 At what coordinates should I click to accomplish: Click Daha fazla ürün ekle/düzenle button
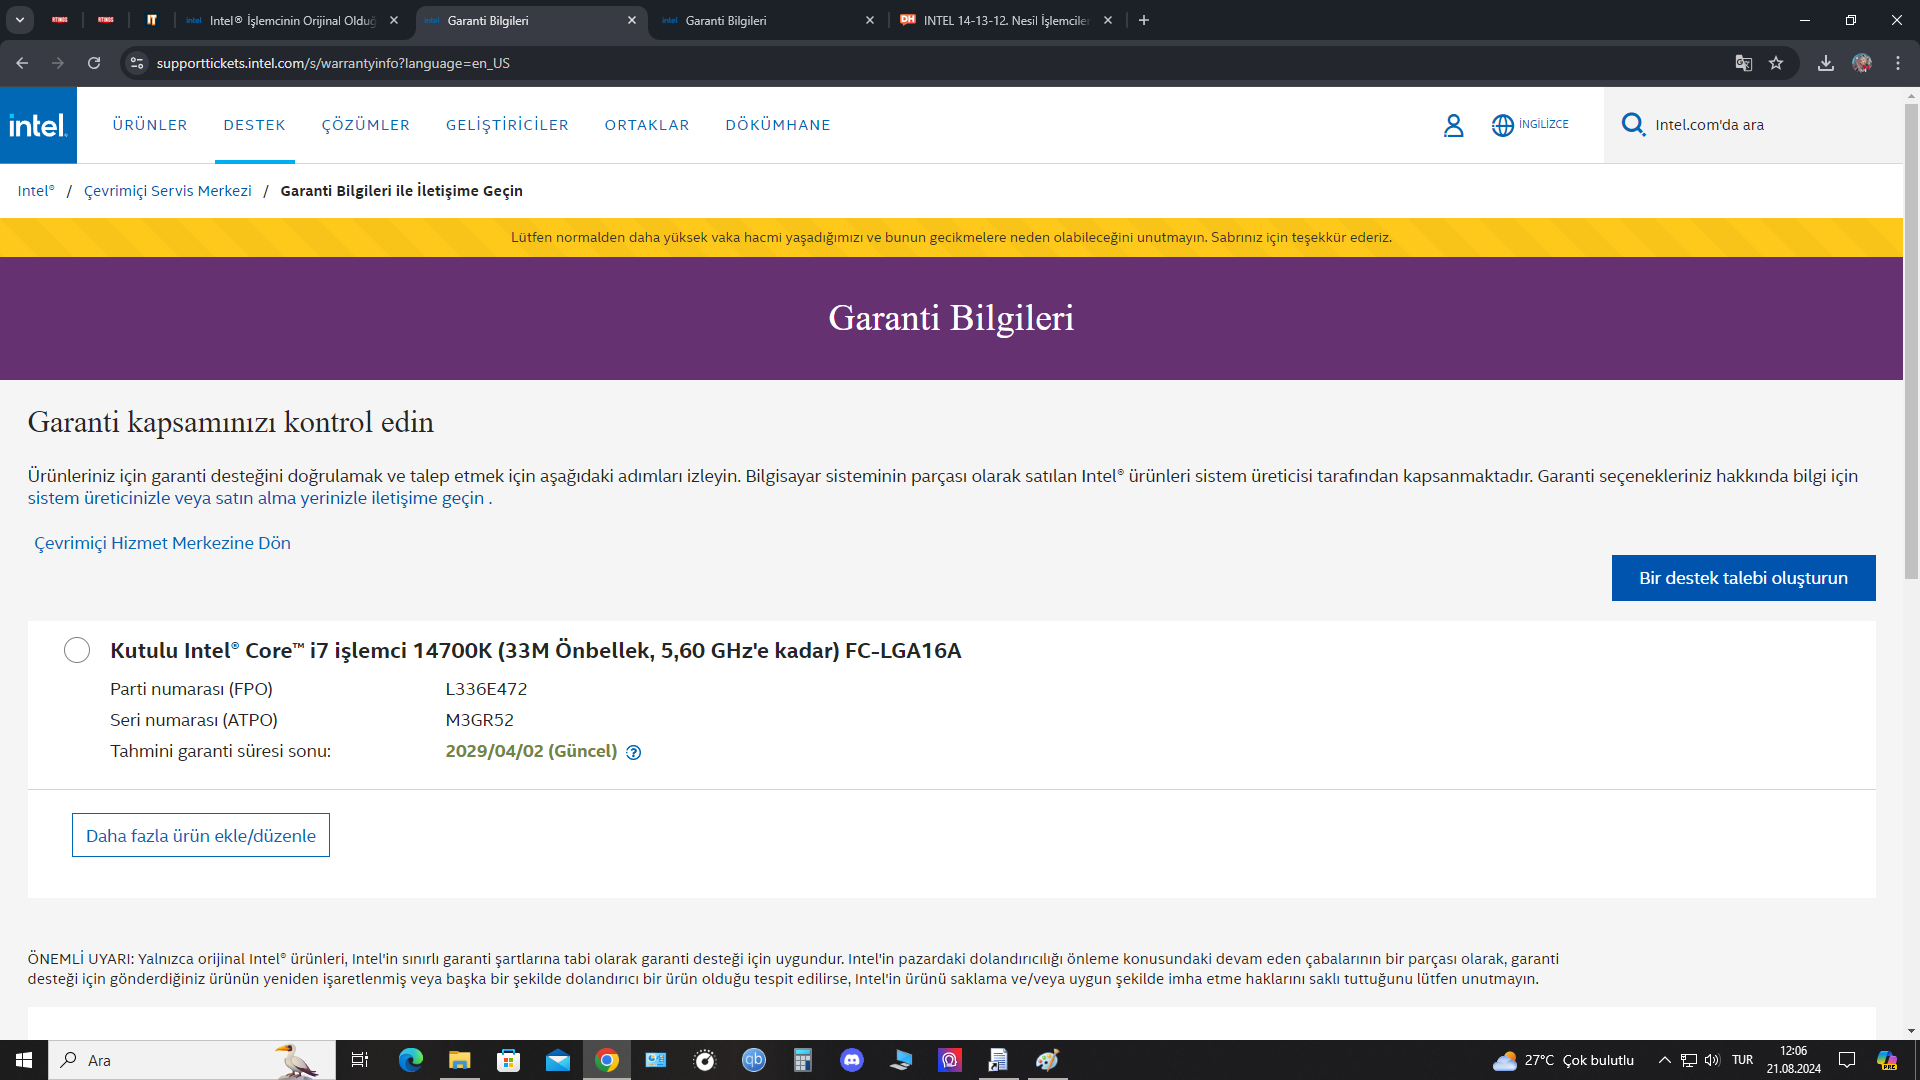pos(201,835)
